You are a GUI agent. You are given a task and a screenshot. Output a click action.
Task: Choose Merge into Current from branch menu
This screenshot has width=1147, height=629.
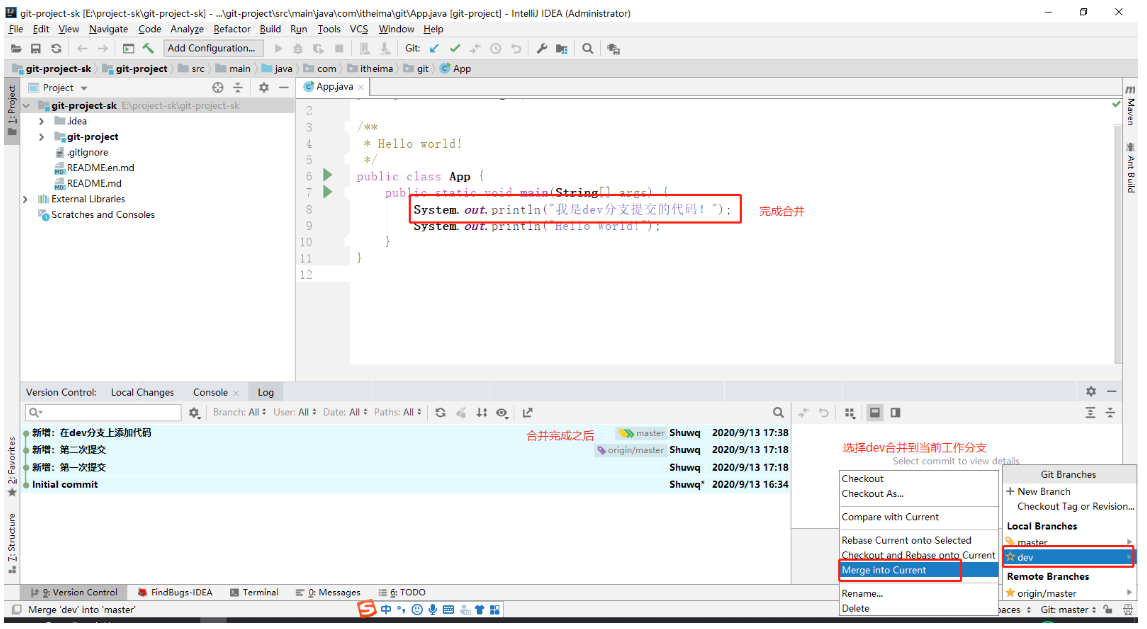[x=919, y=570]
